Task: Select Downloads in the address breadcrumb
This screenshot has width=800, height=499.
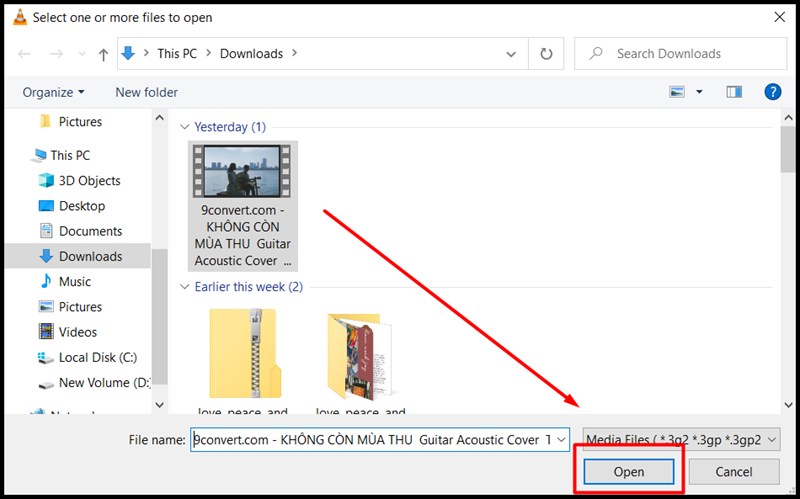Action: [251, 54]
